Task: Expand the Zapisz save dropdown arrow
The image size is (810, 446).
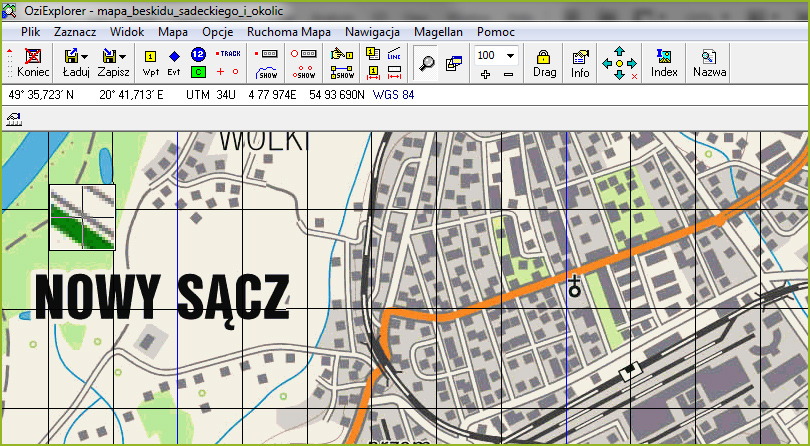Action: point(122,56)
